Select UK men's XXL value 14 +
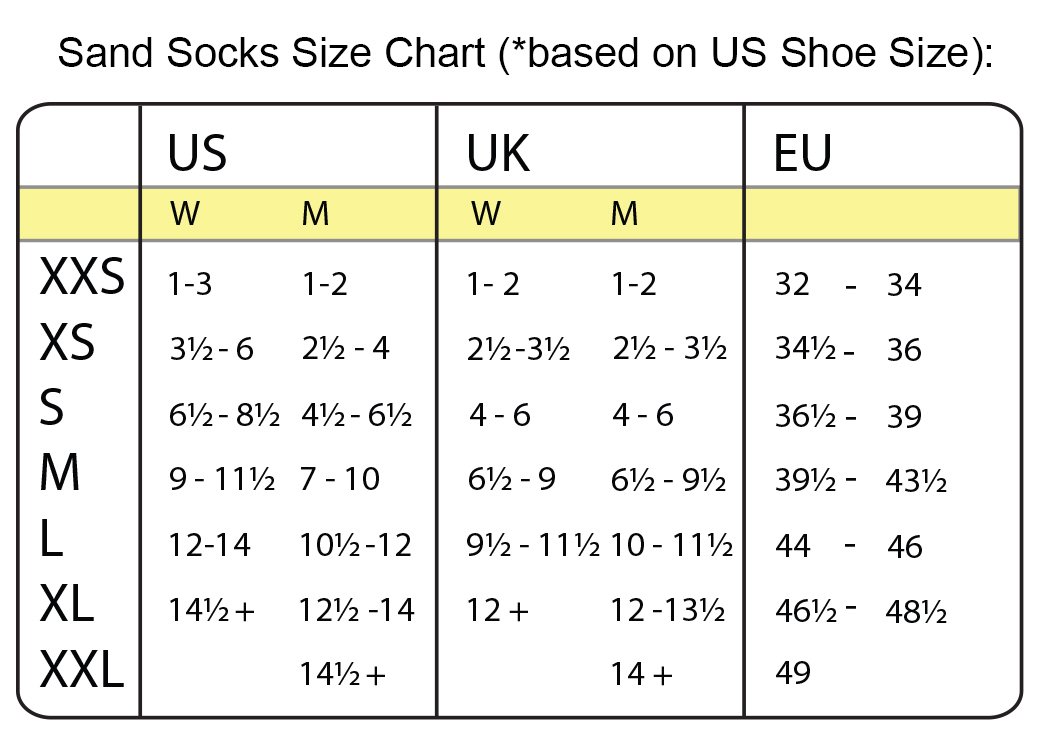 (642, 675)
